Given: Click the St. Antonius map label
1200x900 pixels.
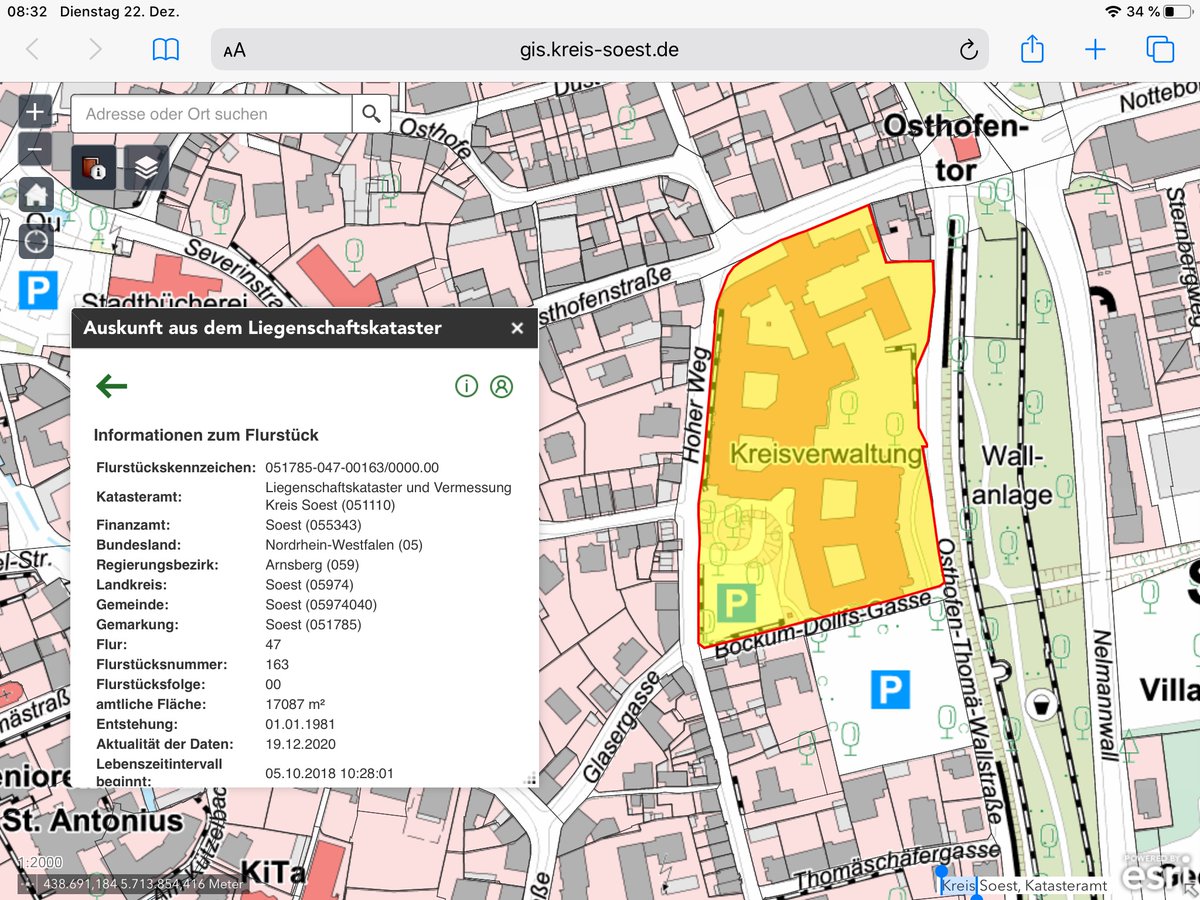Looking at the screenshot, I should pyautogui.click(x=92, y=822).
